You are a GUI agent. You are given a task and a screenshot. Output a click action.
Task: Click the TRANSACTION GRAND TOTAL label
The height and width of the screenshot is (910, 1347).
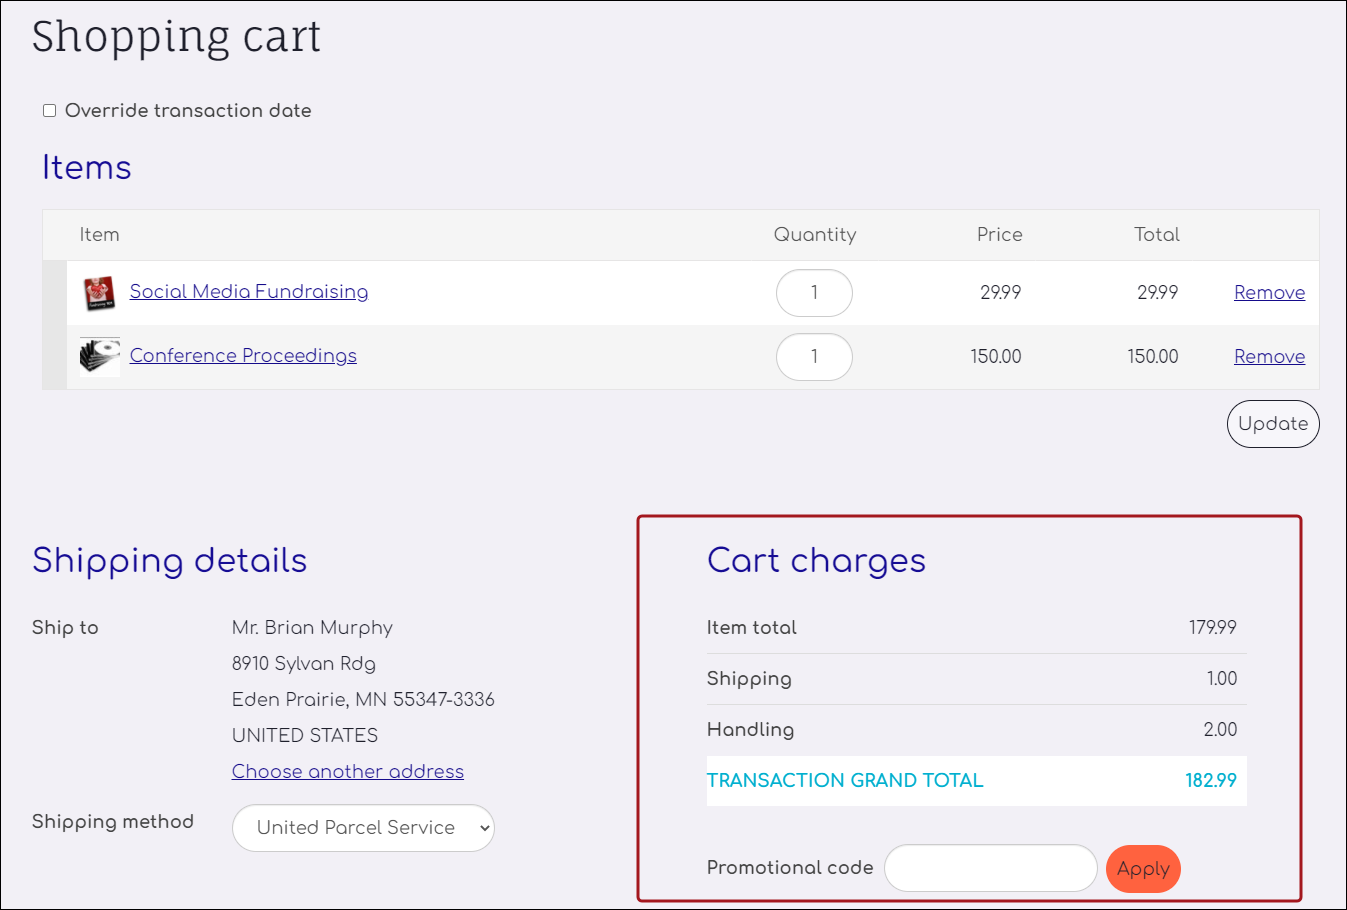[x=845, y=780]
